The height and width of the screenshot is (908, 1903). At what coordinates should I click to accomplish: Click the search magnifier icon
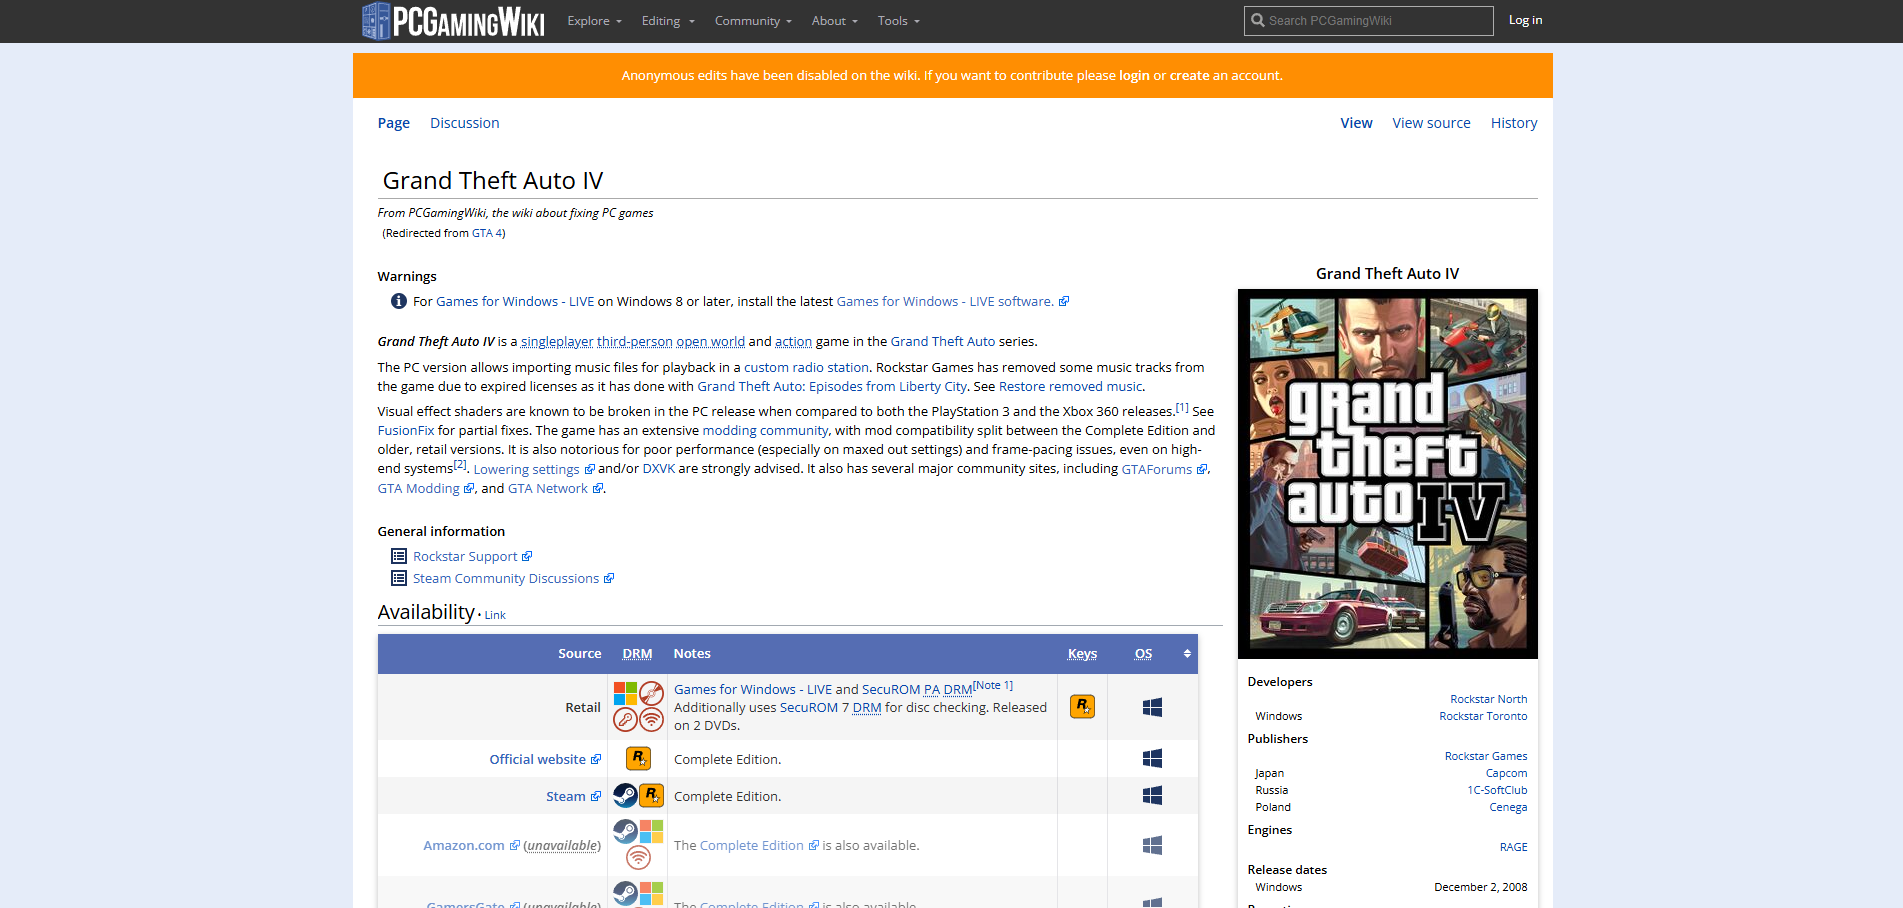click(x=1258, y=20)
